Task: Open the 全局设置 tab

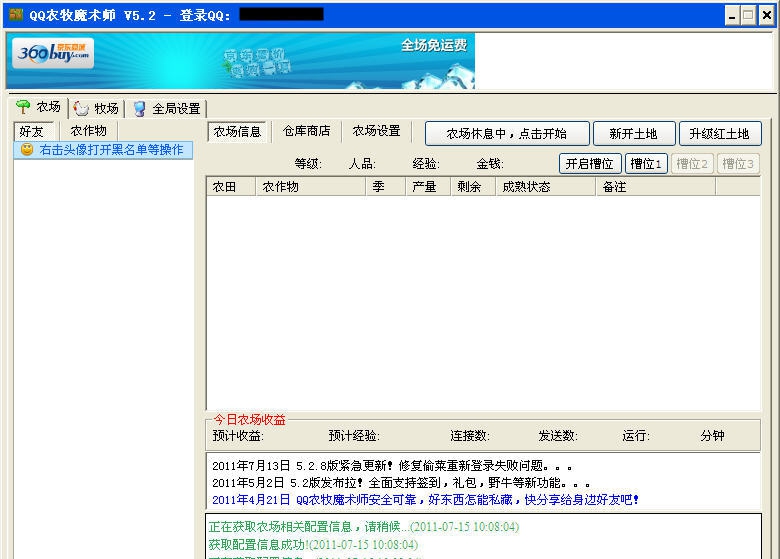Action: tap(167, 108)
